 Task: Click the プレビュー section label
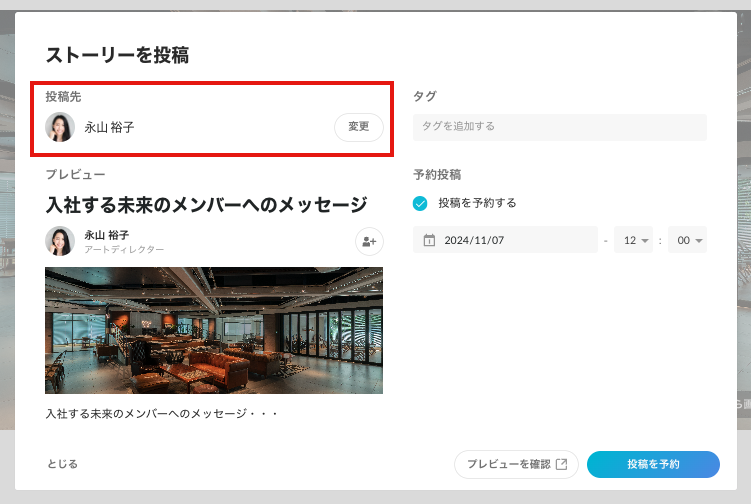[x=75, y=174]
